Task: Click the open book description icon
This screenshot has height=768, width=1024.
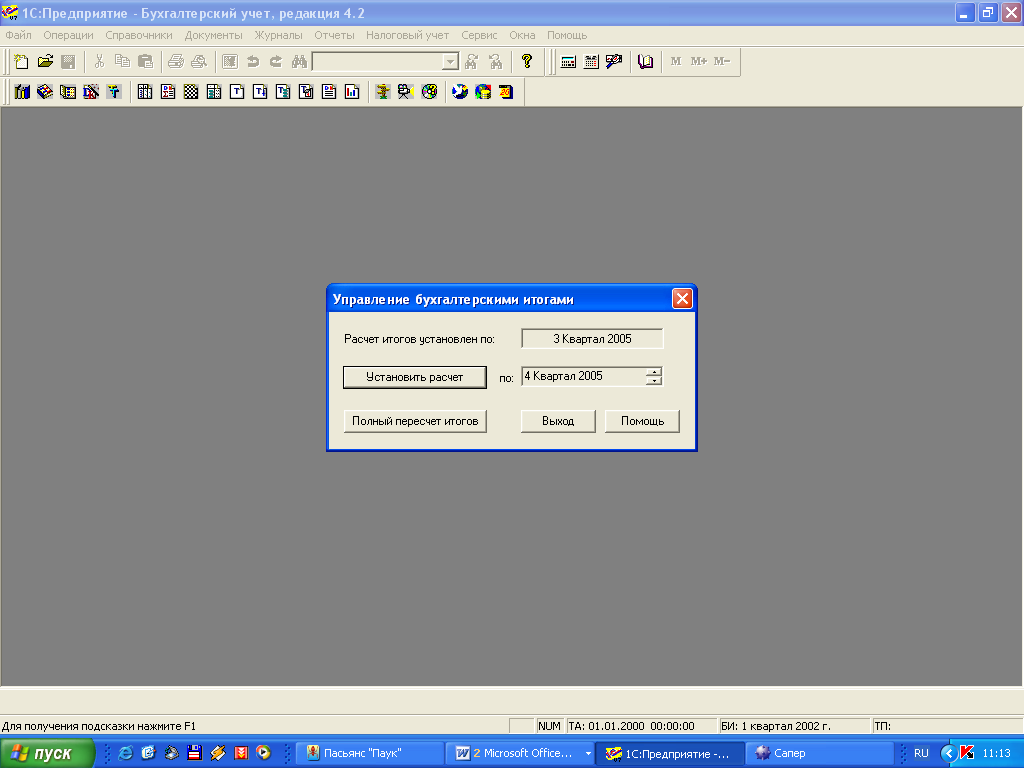Action: click(x=645, y=61)
